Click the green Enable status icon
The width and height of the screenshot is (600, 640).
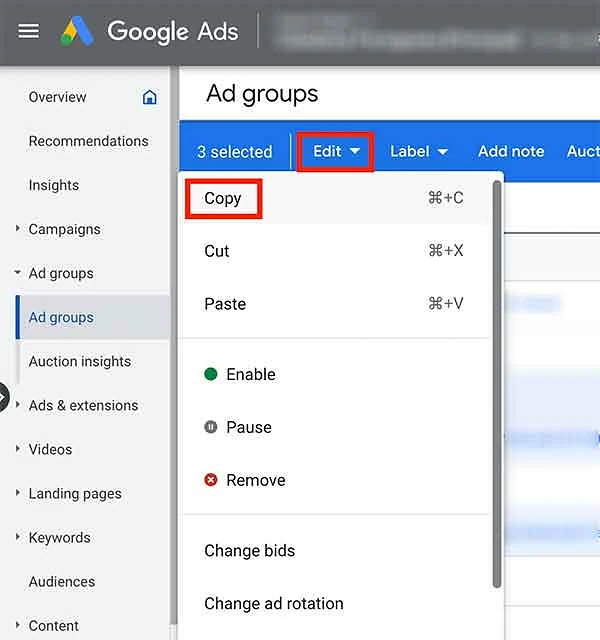tap(211, 374)
